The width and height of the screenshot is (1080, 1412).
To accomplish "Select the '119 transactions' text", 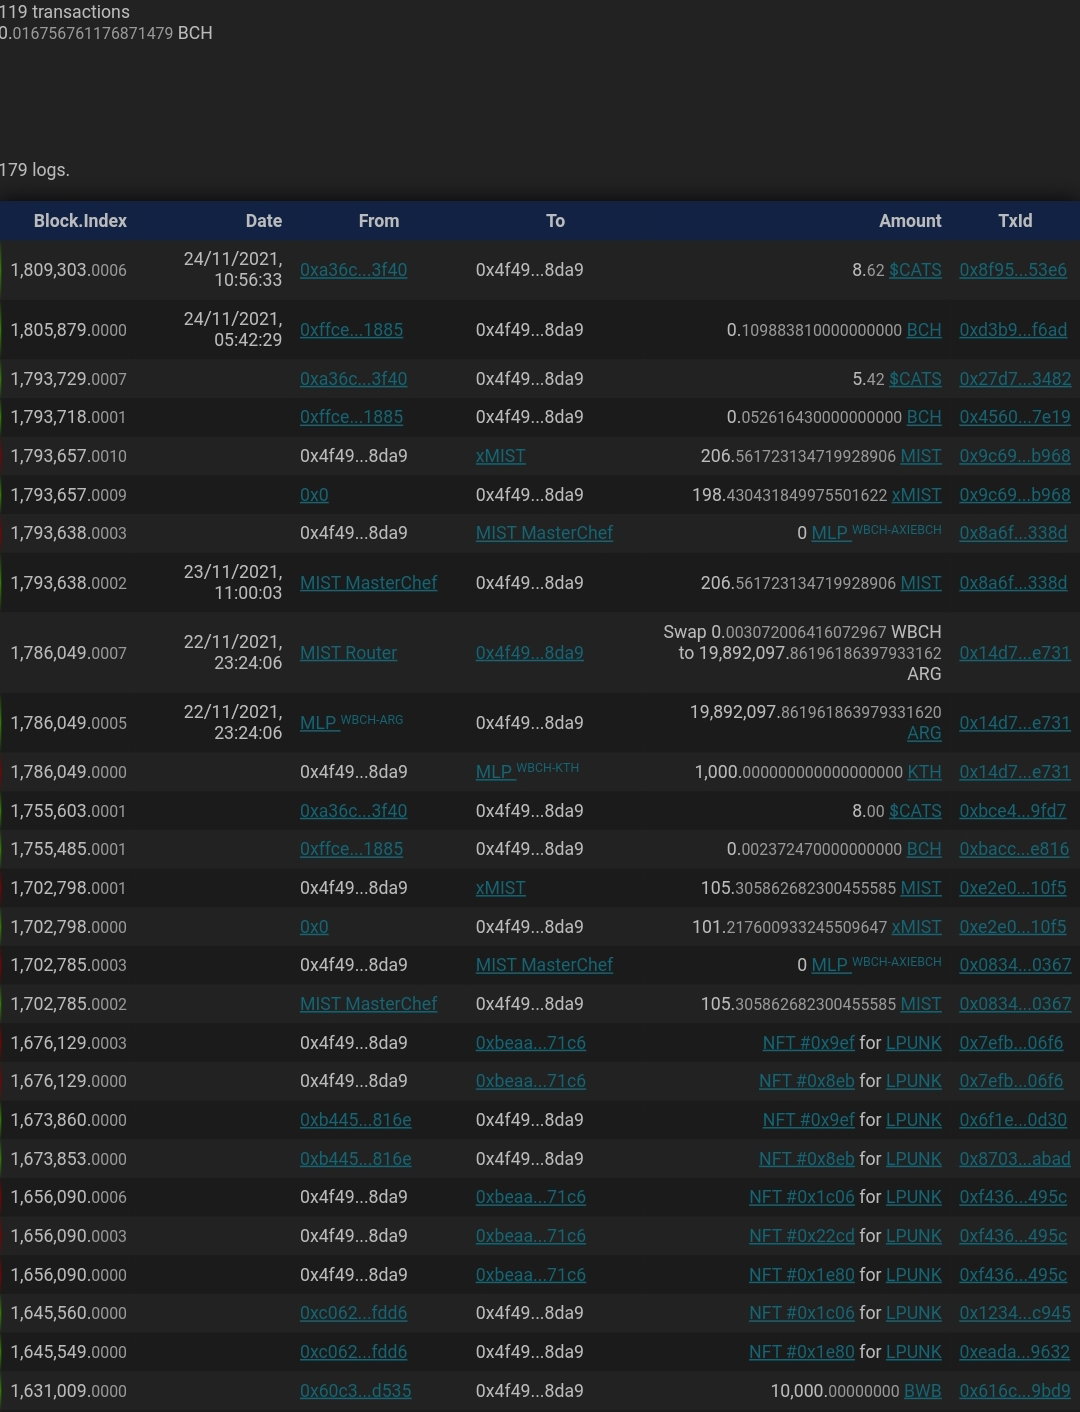I will click(65, 12).
